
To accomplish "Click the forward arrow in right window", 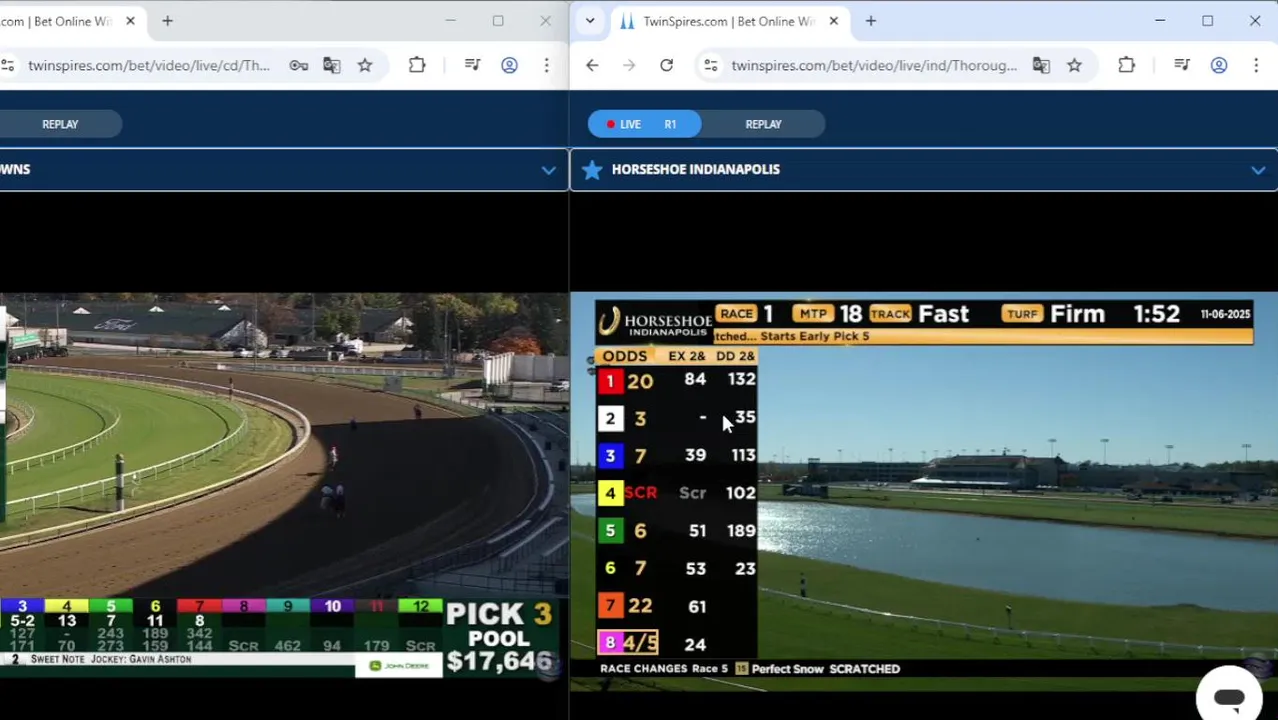I will click(629, 65).
